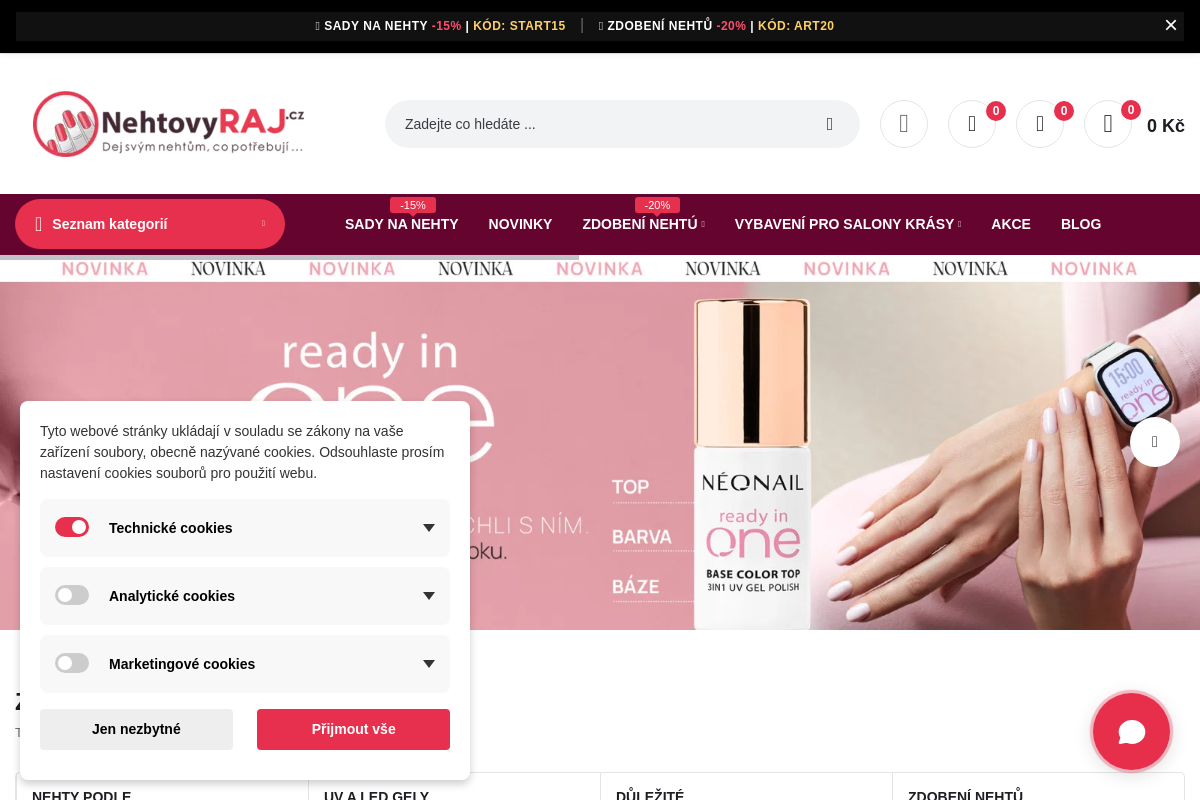Viewport: 1200px width, 800px height.
Task: Open the Seznam kategorií dropdown
Action: (x=150, y=224)
